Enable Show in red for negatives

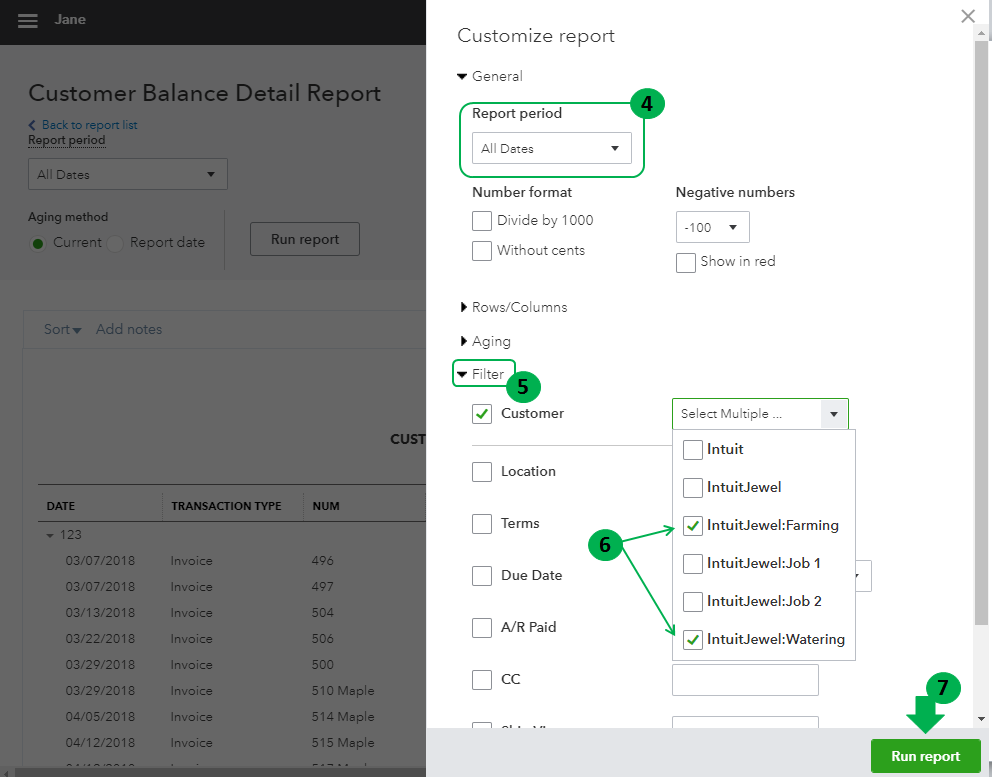[686, 262]
